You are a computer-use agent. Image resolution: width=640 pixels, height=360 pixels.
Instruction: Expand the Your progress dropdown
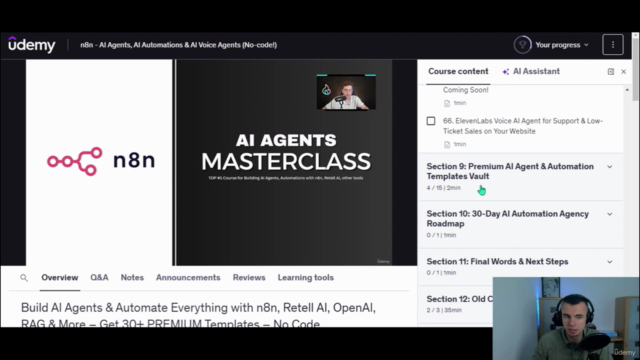pos(562,45)
